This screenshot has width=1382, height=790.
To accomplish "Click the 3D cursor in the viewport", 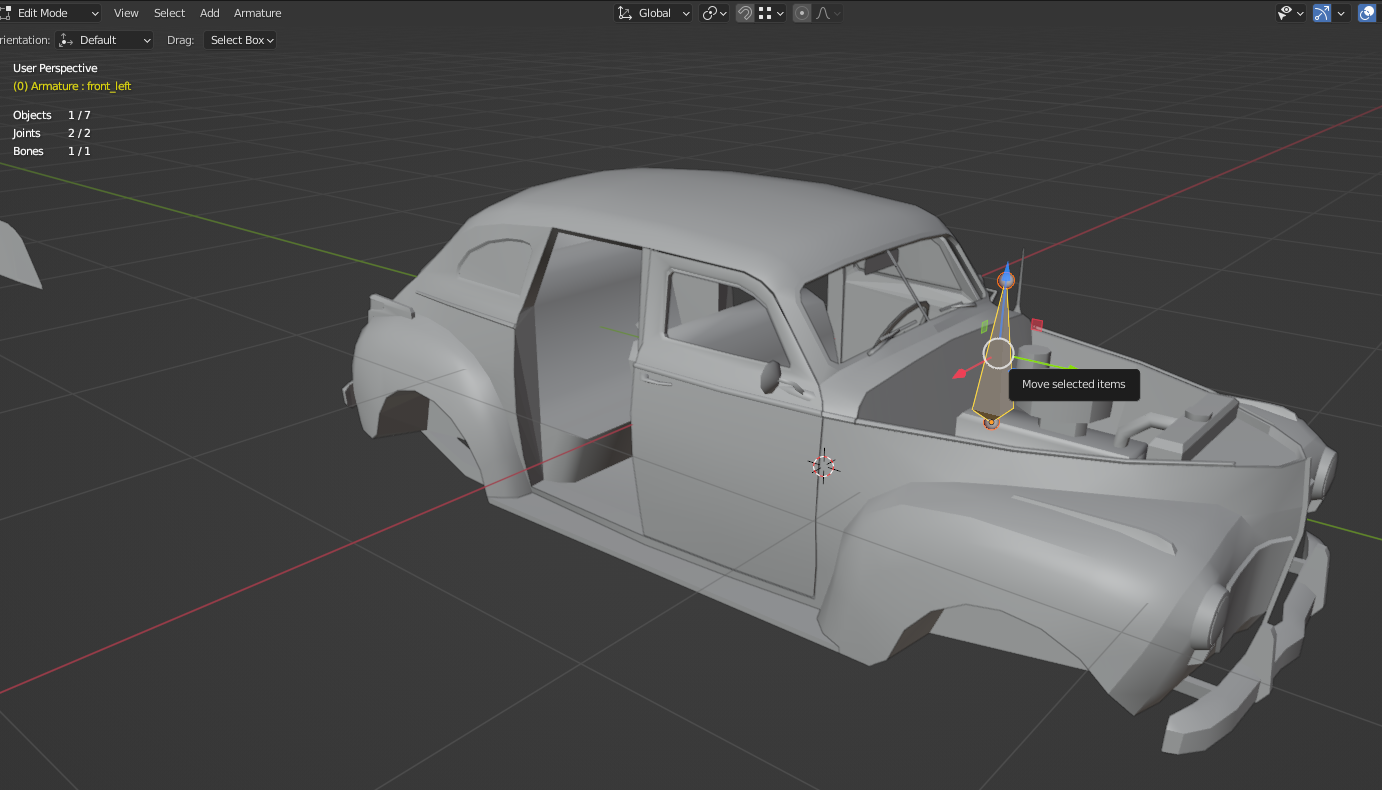I will click(x=823, y=466).
